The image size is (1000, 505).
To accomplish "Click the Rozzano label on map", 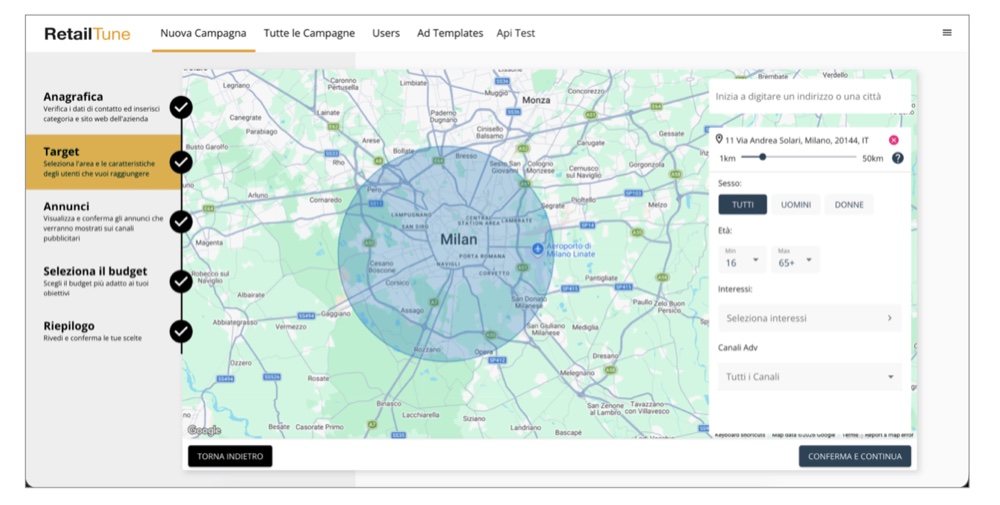I will (427, 349).
